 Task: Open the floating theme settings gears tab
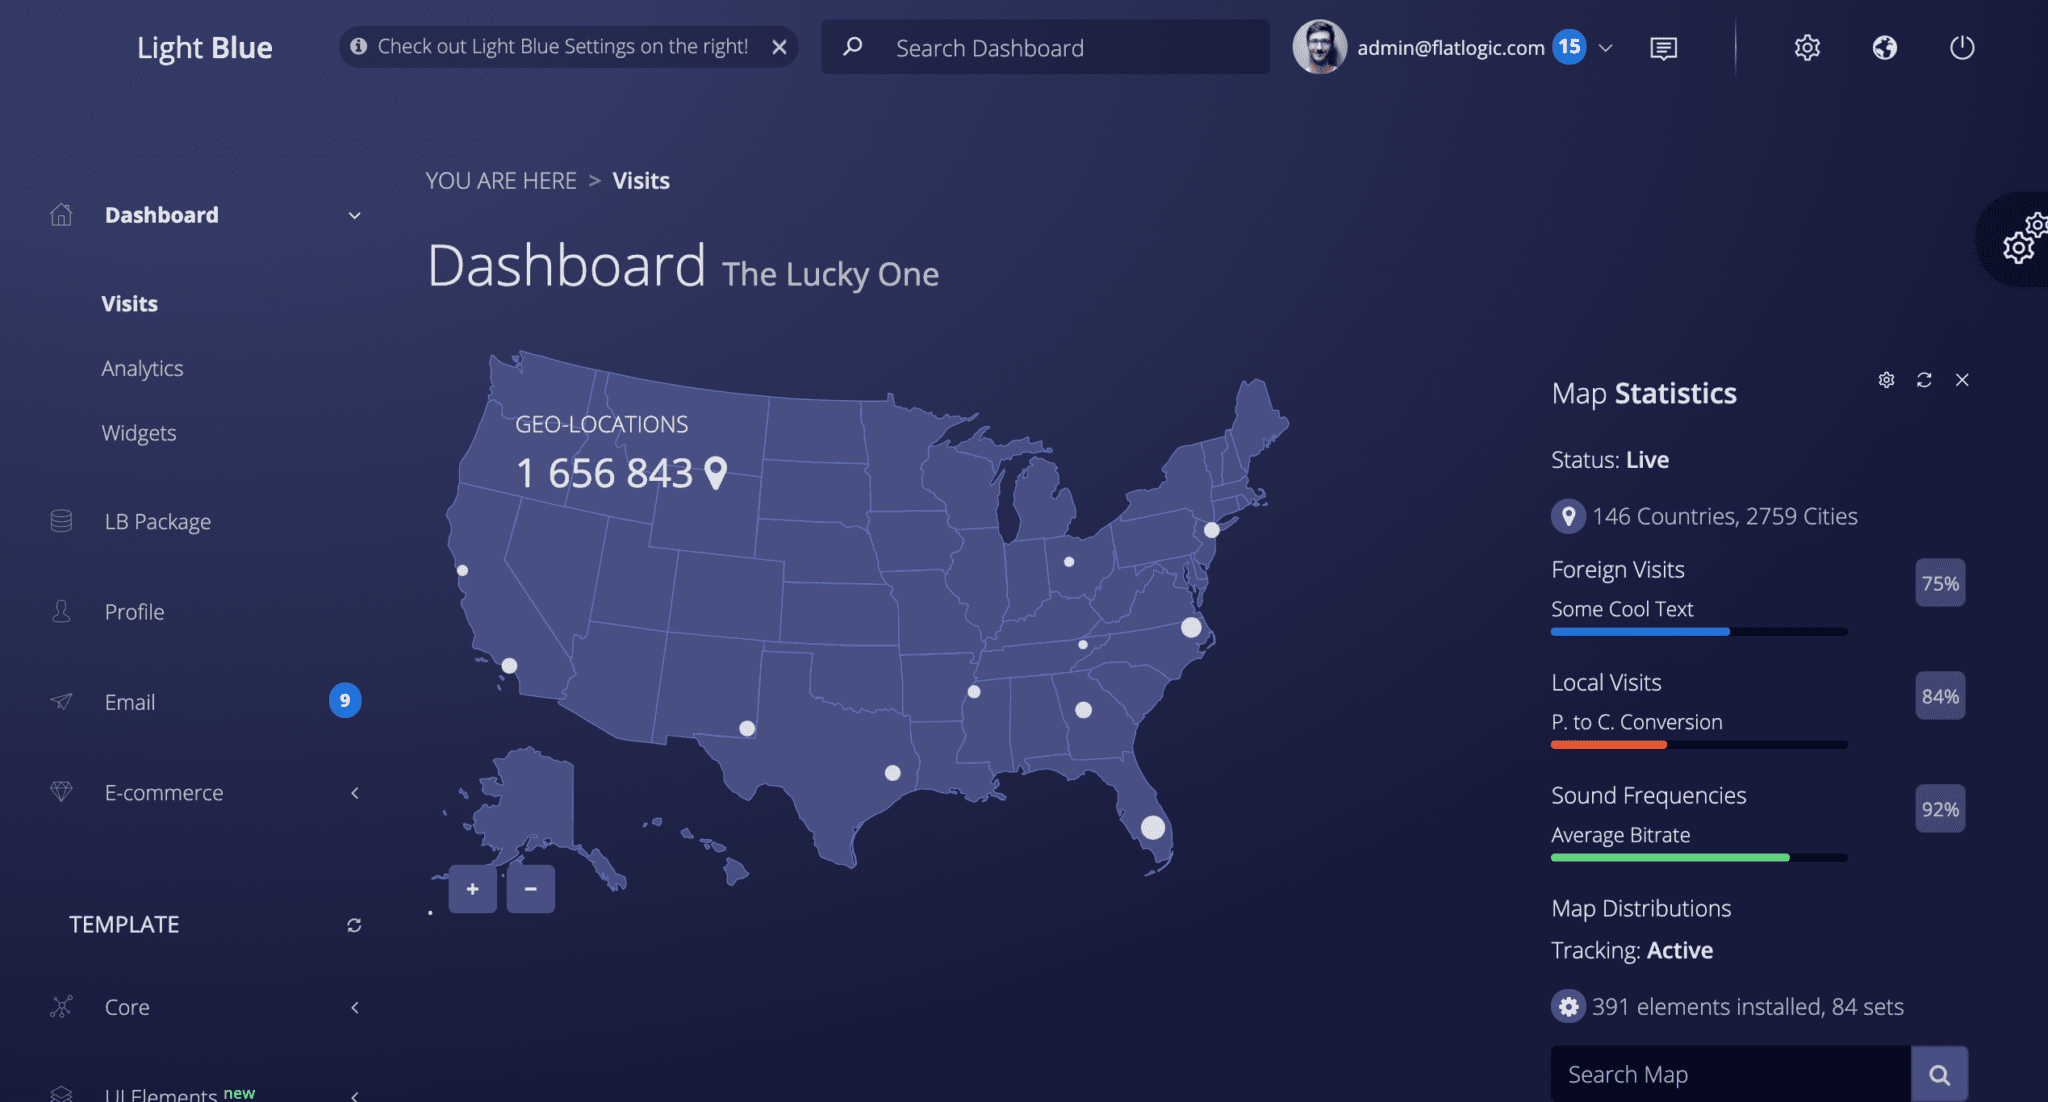coord(2022,240)
